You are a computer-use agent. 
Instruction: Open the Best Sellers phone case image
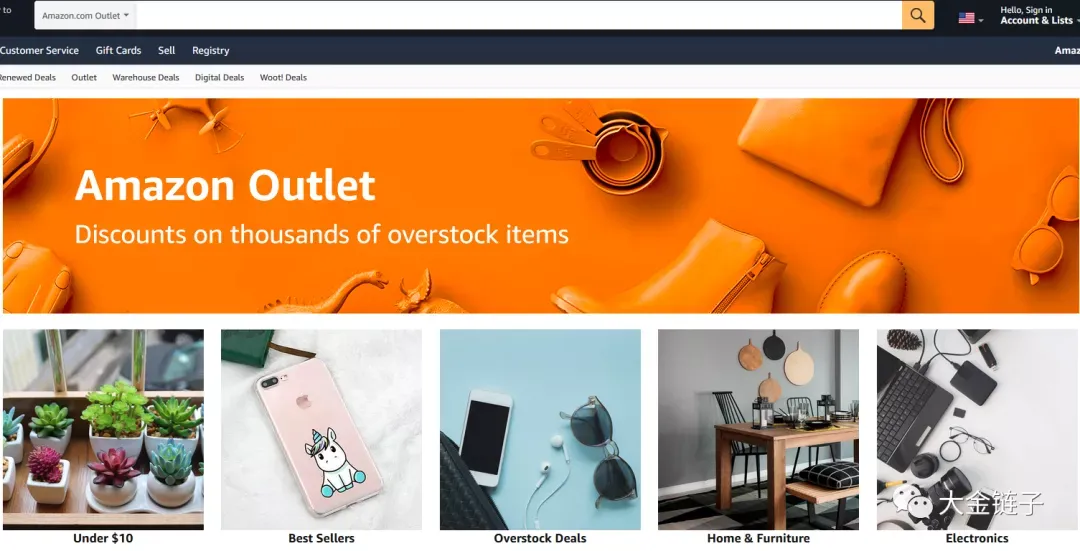(322, 429)
